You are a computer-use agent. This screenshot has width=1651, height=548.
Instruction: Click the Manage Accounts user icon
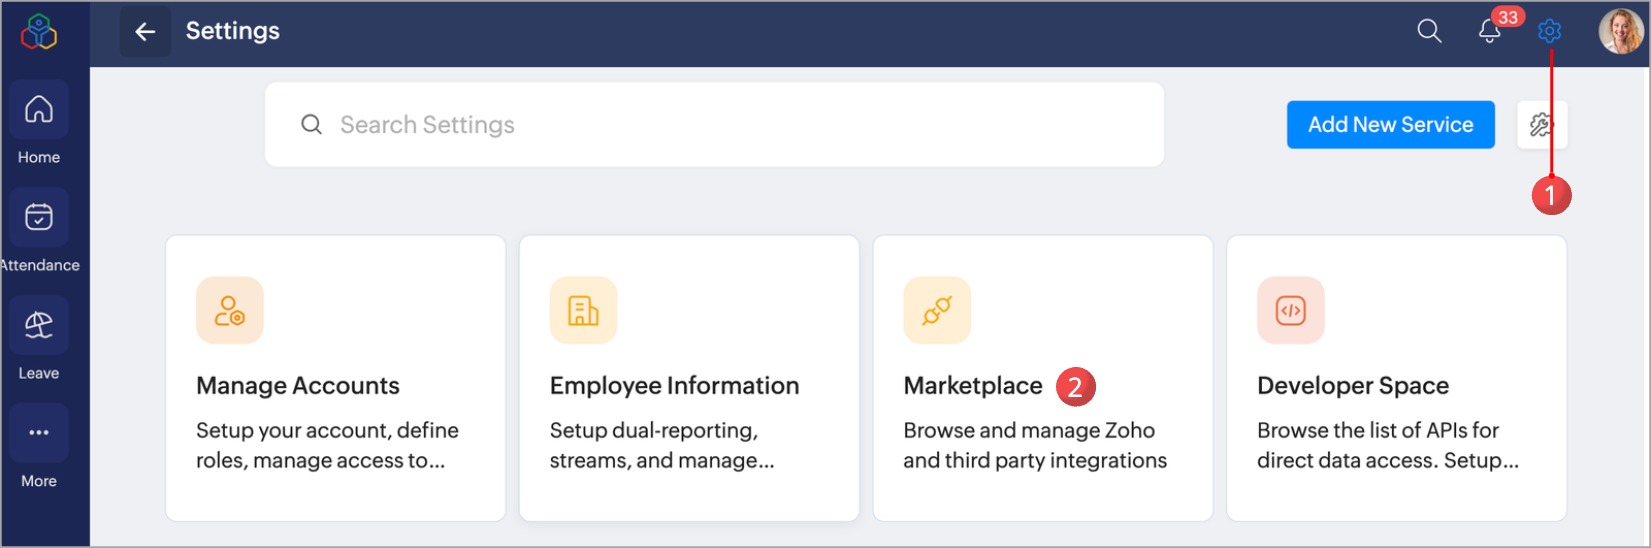point(230,311)
